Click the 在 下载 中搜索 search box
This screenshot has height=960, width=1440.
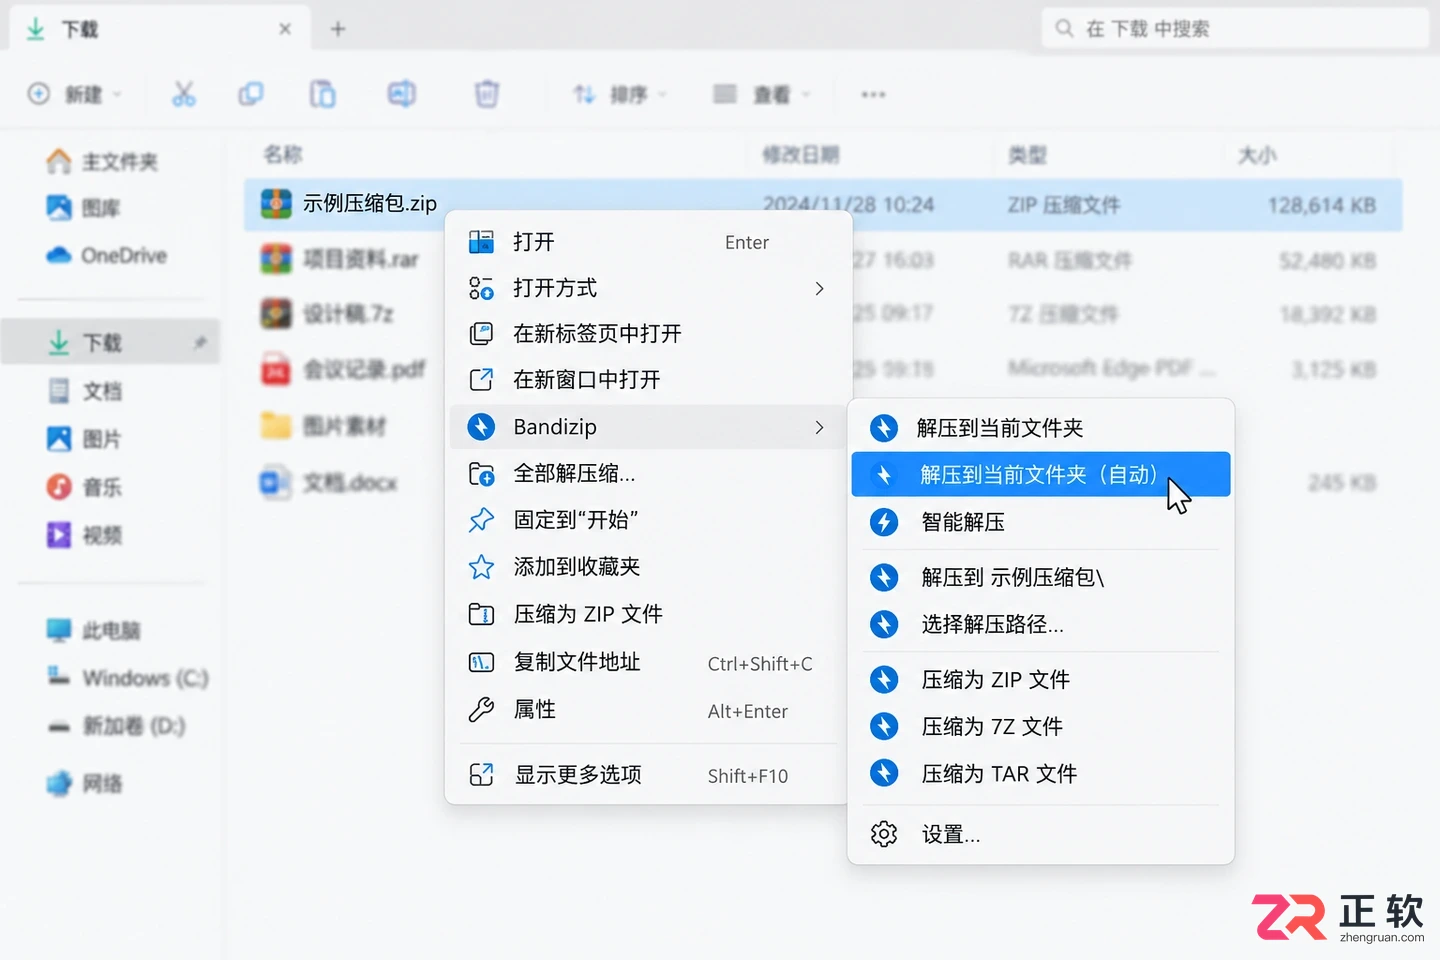1235,28
